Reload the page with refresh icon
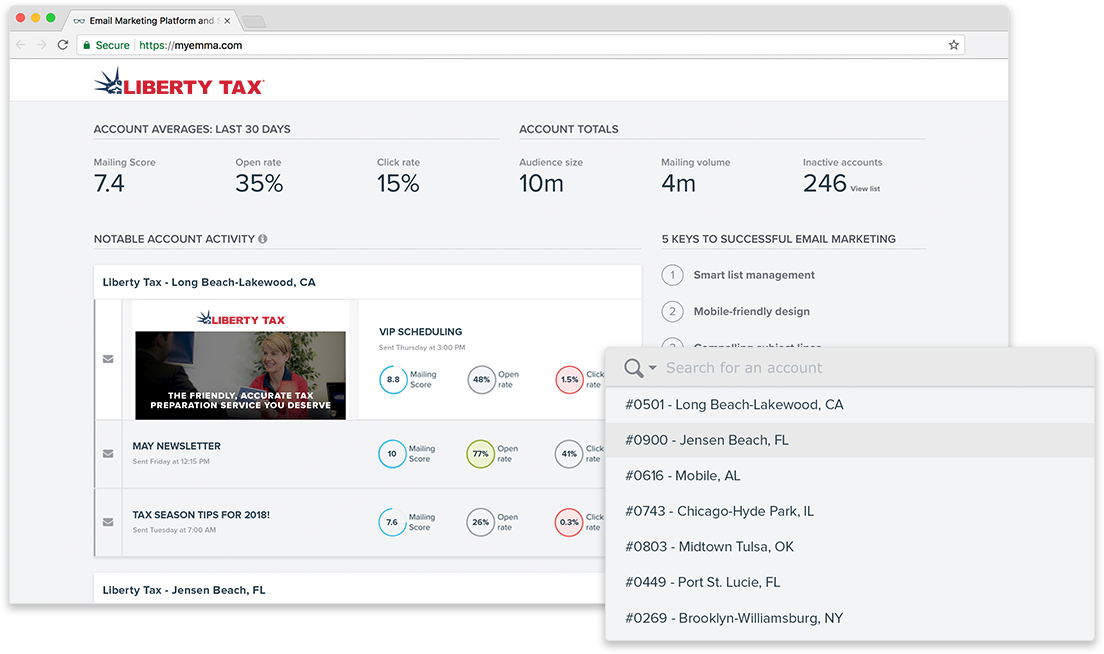 [63, 45]
